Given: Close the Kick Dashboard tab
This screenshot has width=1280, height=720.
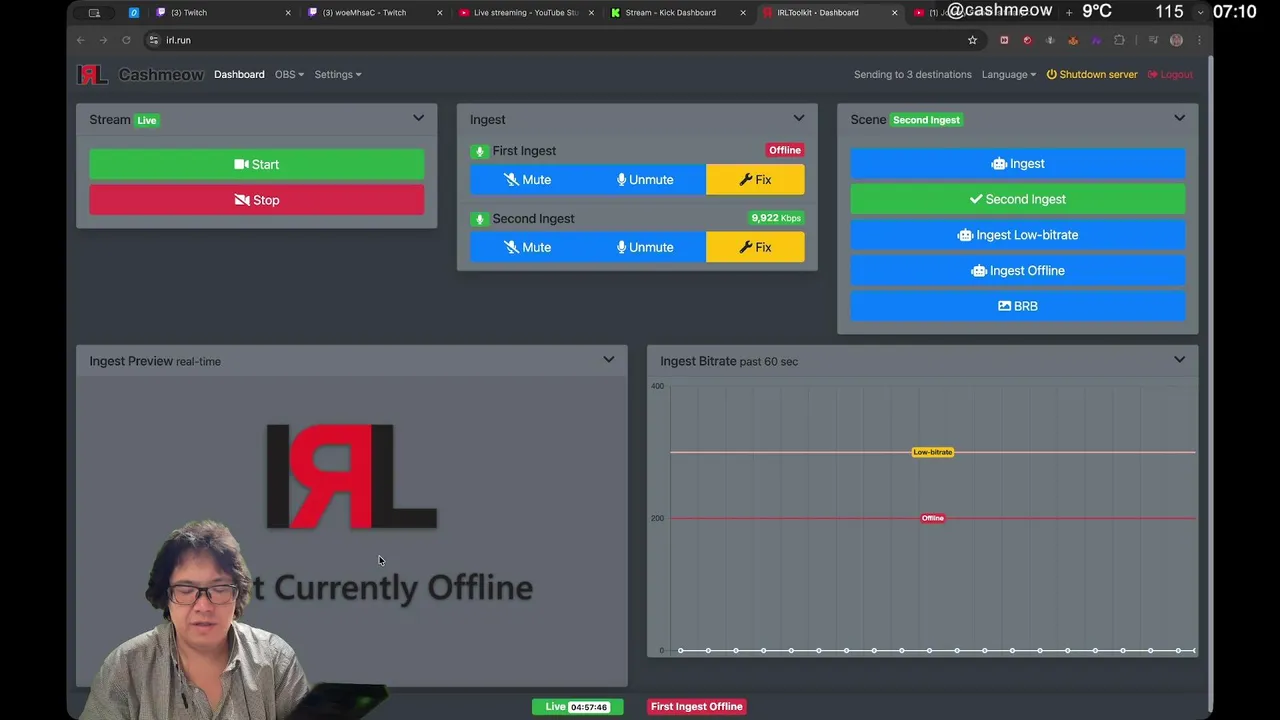Looking at the screenshot, I should point(743,13).
